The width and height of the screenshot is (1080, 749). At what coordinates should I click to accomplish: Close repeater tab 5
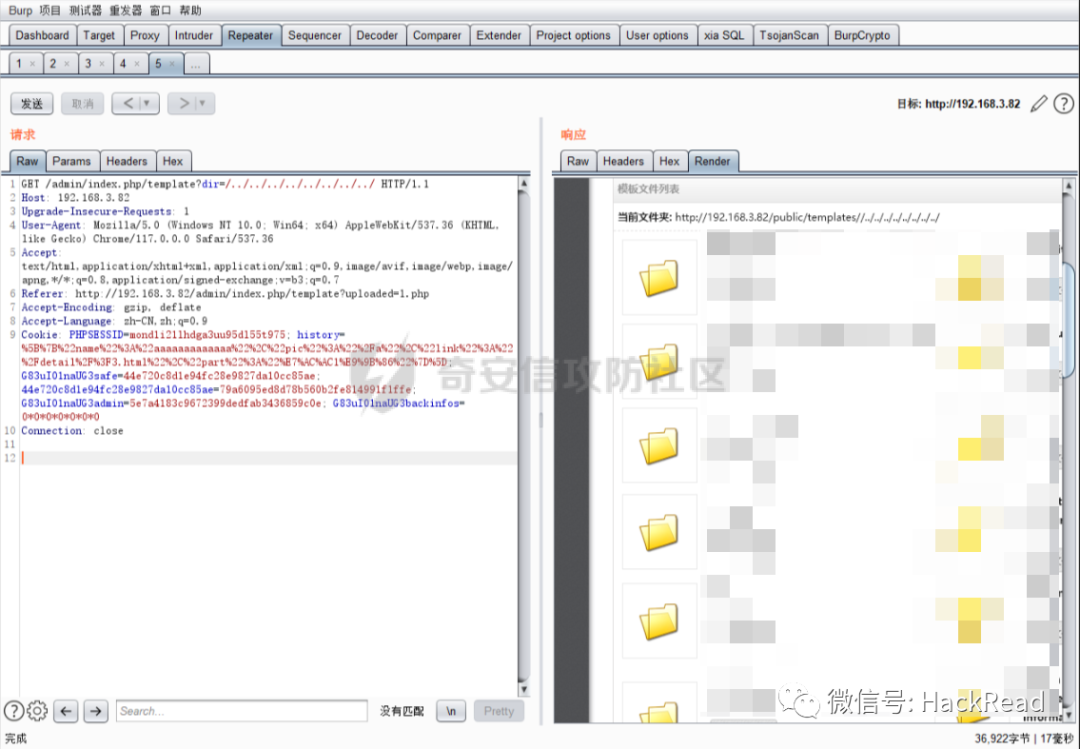(x=172, y=63)
